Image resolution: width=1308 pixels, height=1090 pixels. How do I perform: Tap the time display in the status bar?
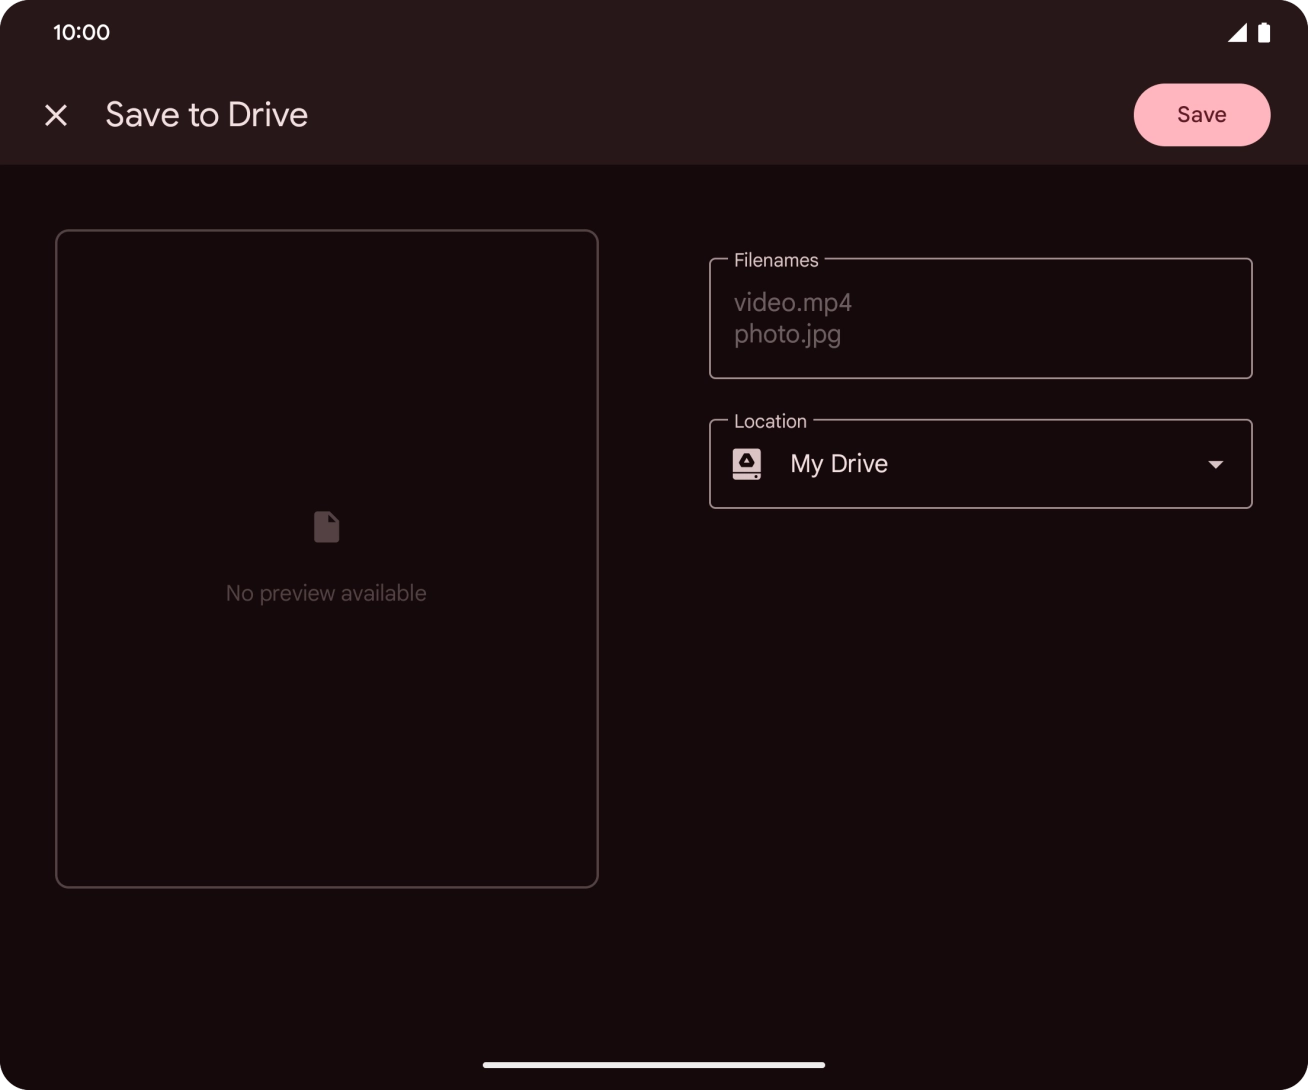(83, 32)
